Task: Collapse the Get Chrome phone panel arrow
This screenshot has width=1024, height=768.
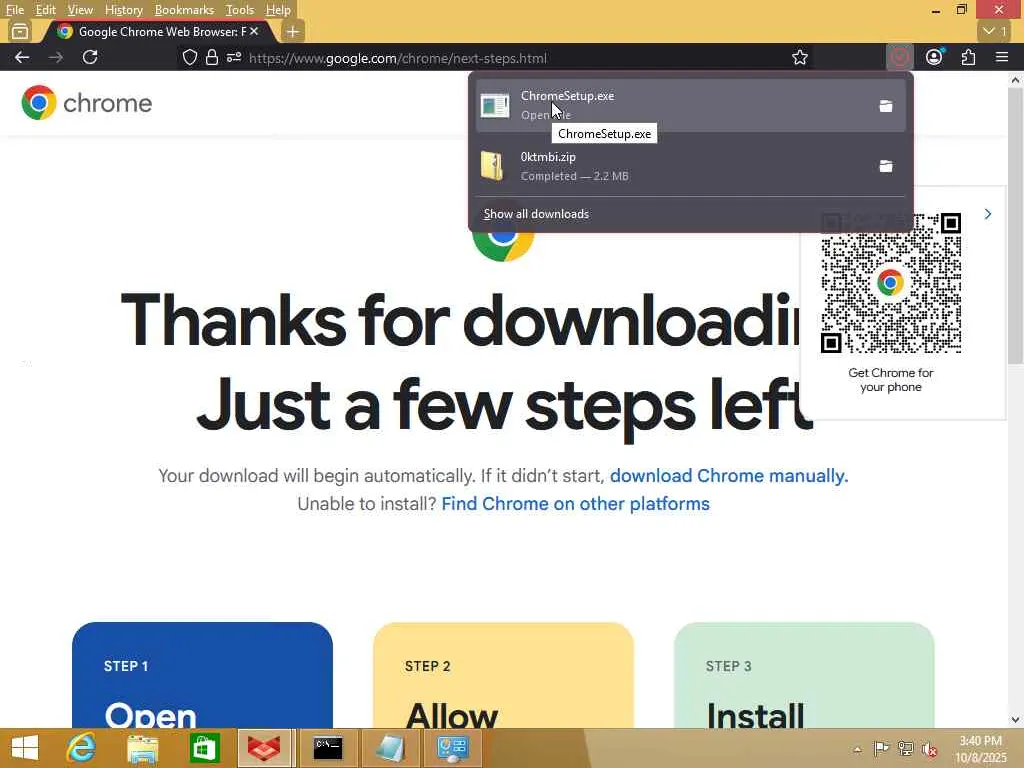Action: click(987, 214)
